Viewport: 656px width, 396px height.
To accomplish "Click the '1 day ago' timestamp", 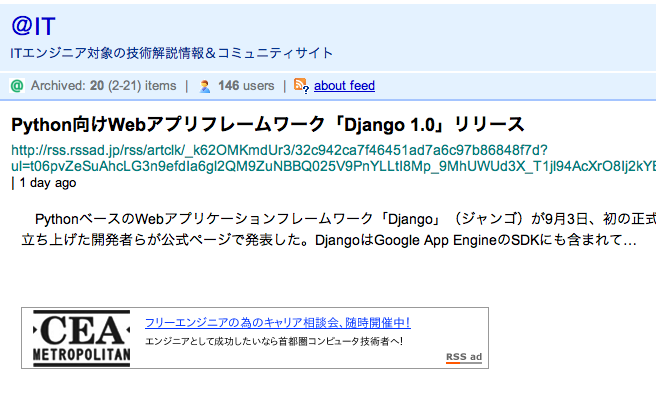I will (x=48, y=183).
